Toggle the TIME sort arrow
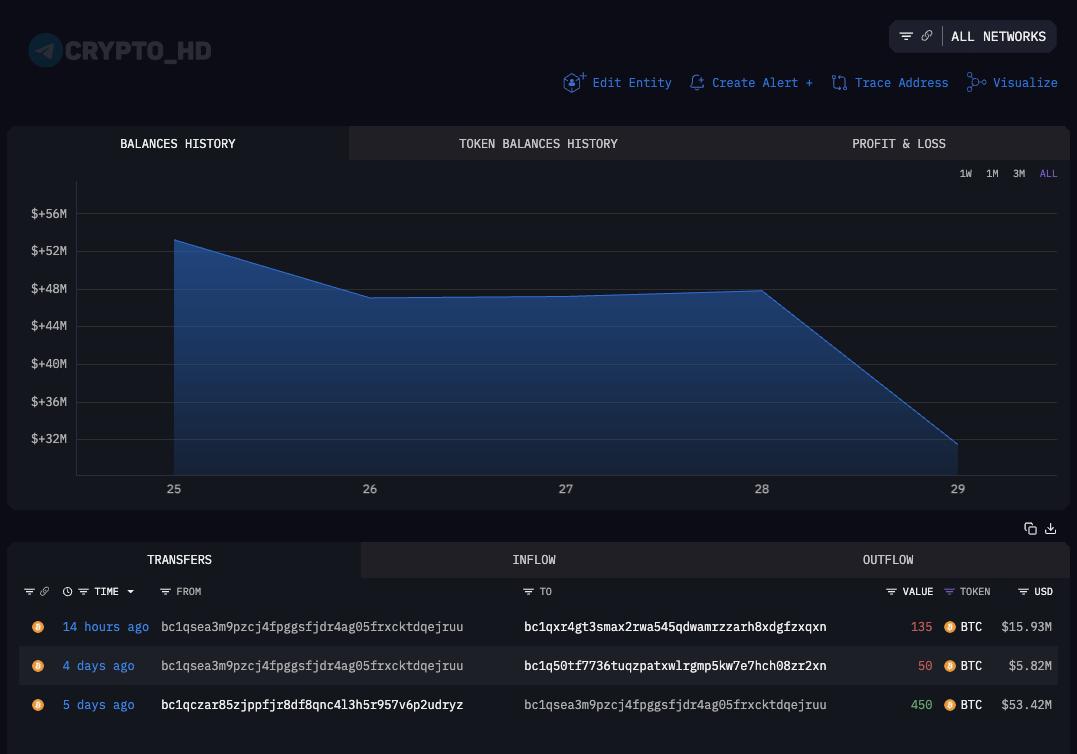 pos(131,591)
